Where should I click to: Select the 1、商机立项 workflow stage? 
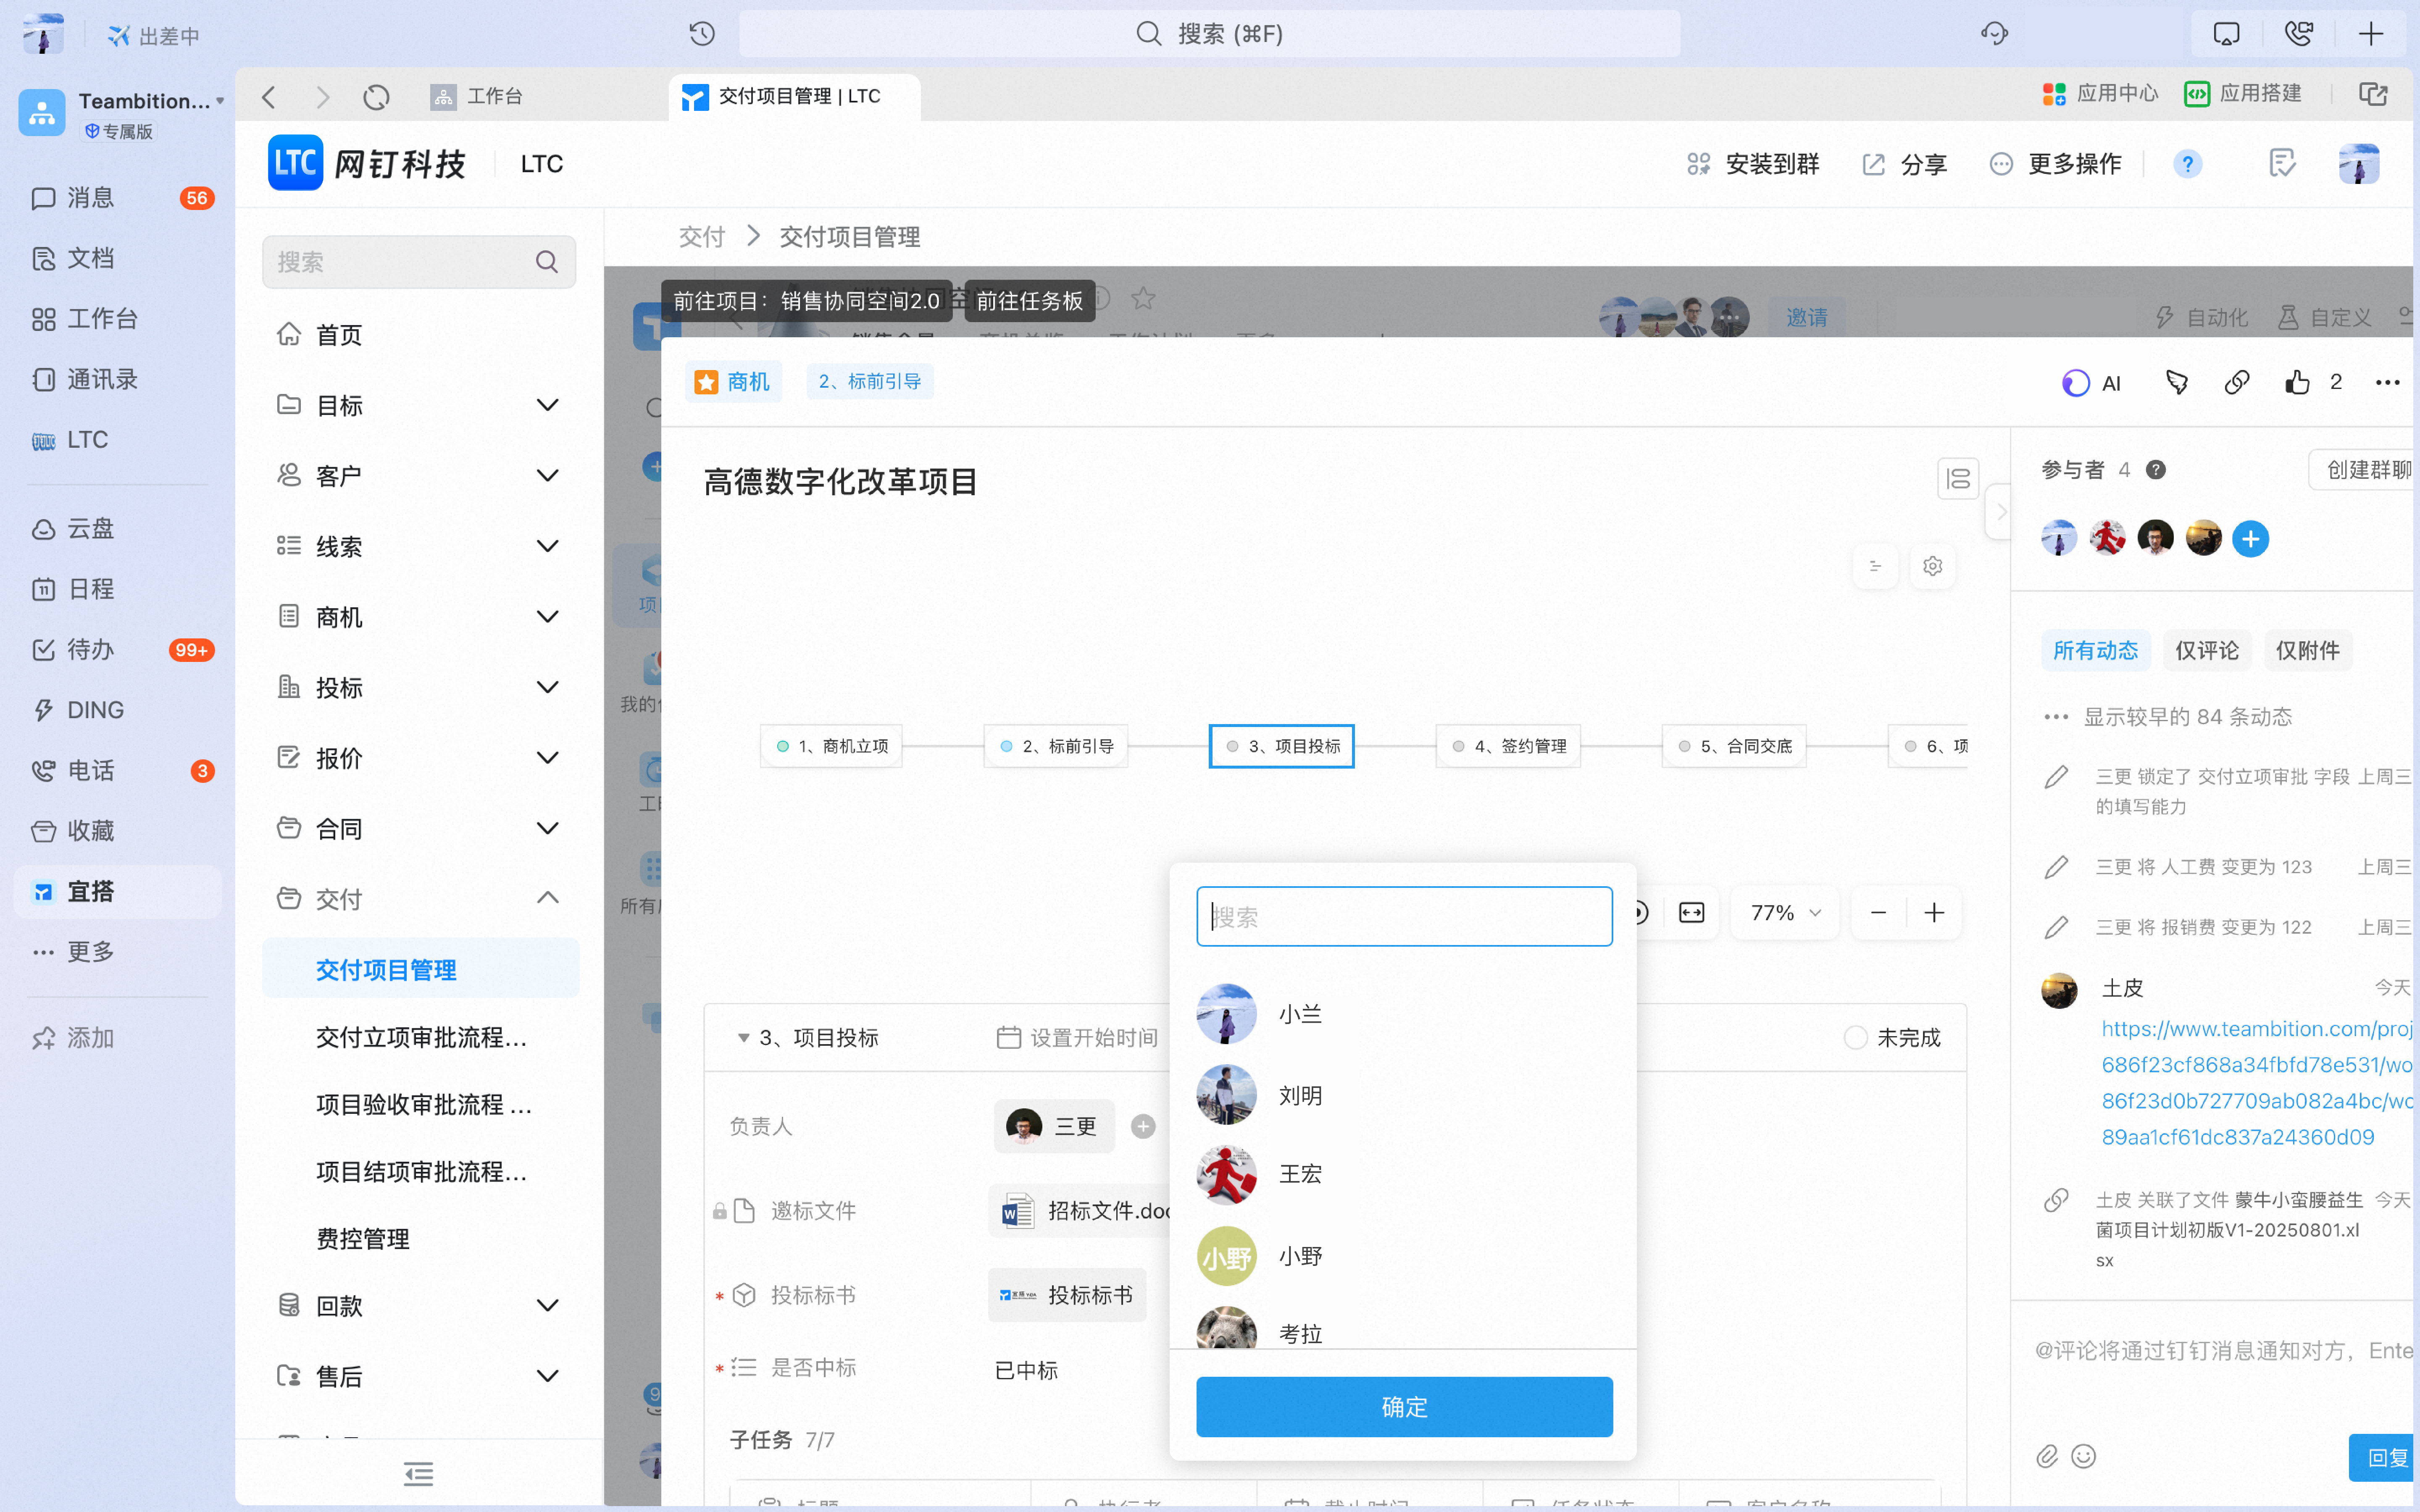(x=831, y=746)
